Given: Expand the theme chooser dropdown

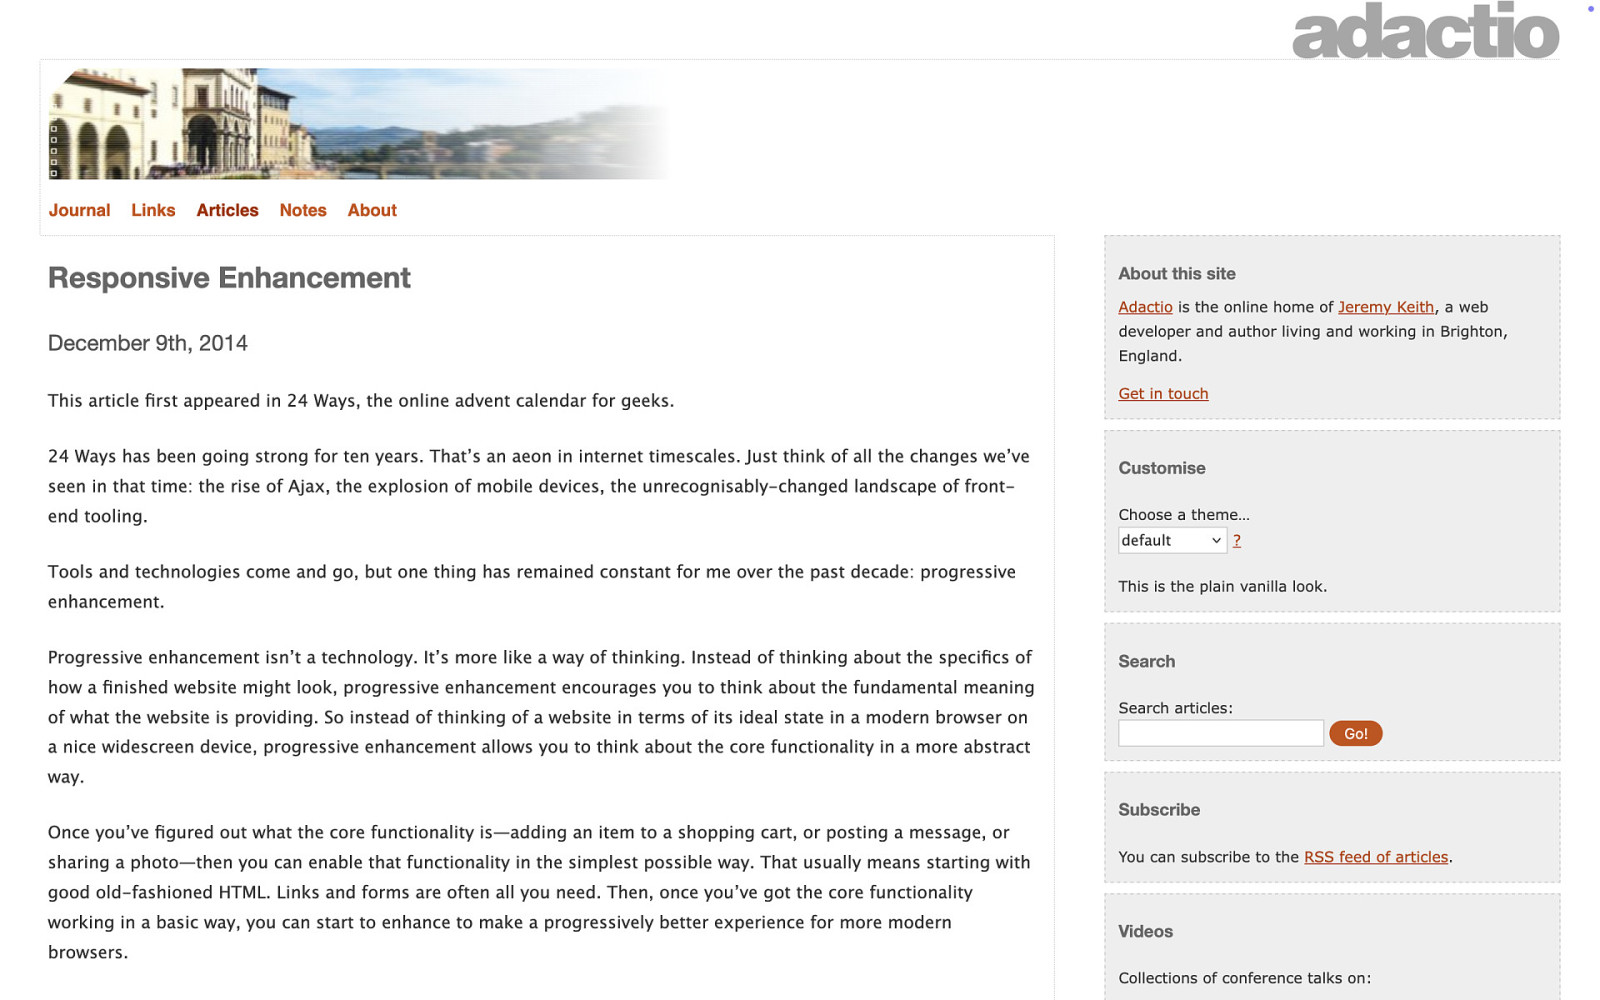Looking at the screenshot, I should pos(1172,541).
